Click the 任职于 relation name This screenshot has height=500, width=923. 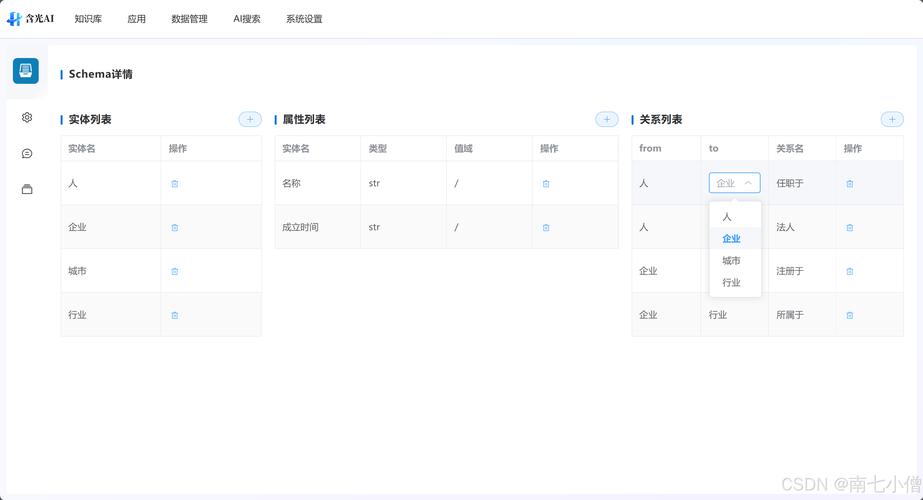790,183
